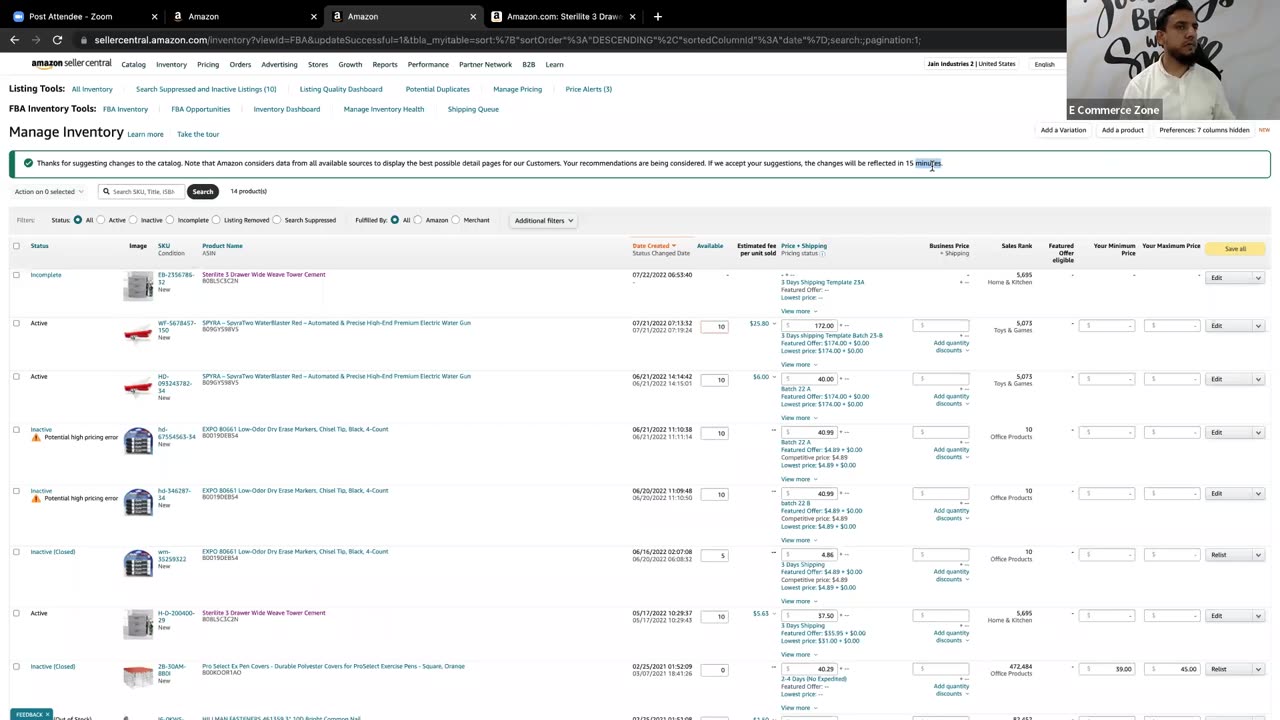Click the Add a product button
The height and width of the screenshot is (720, 1280).
point(1122,130)
